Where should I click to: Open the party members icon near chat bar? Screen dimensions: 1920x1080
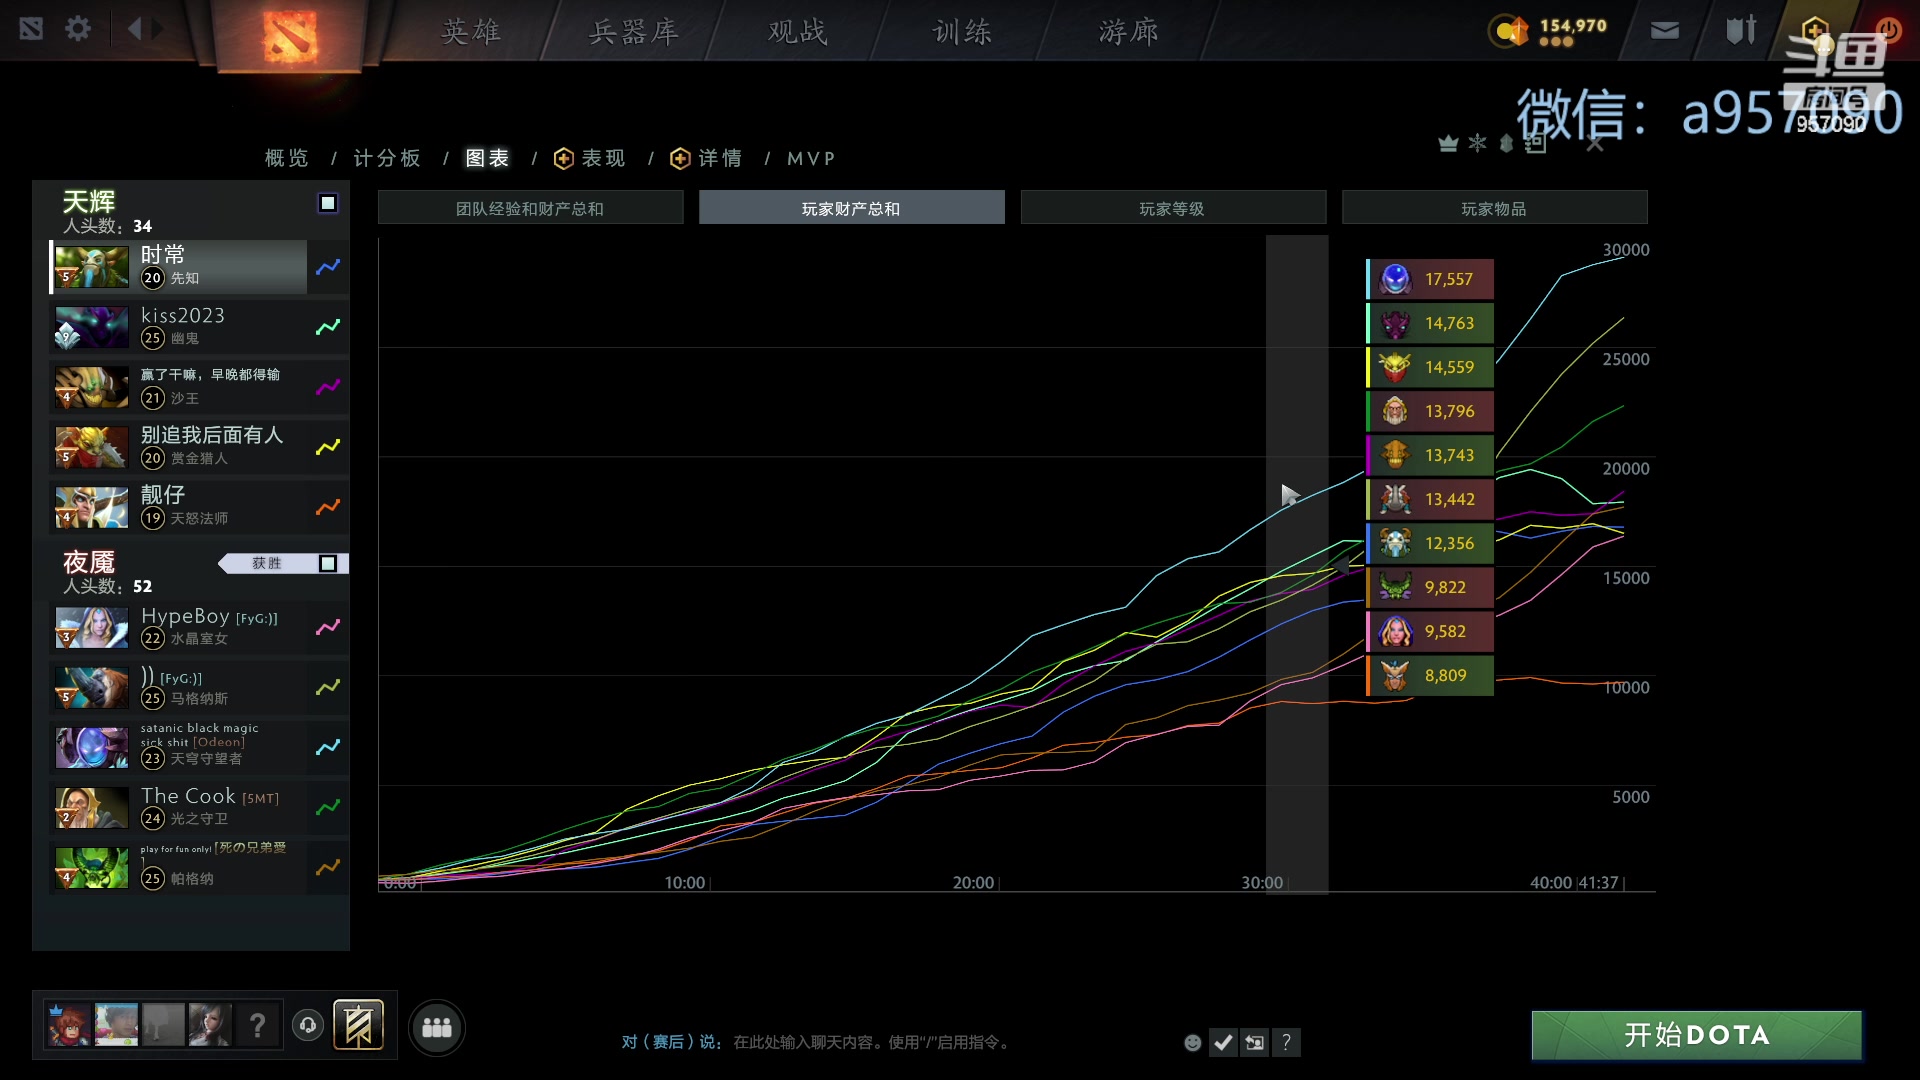click(x=437, y=1026)
